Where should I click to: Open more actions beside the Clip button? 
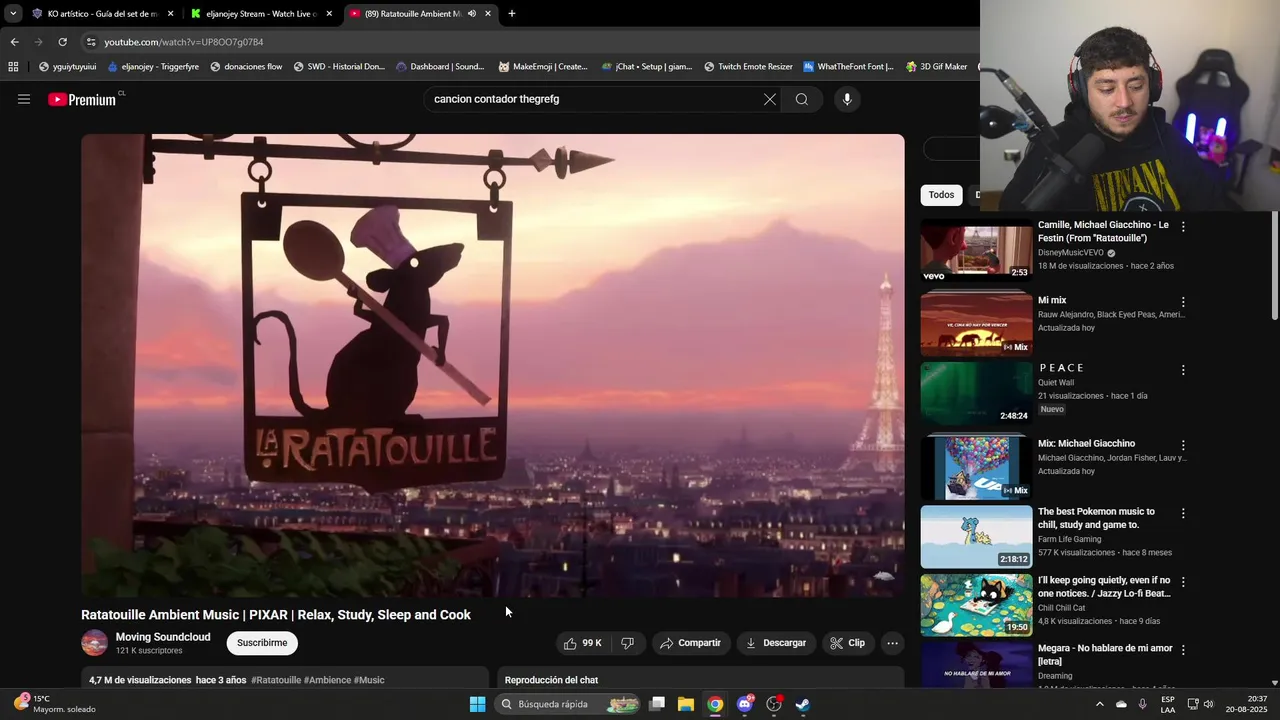pos(893,643)
